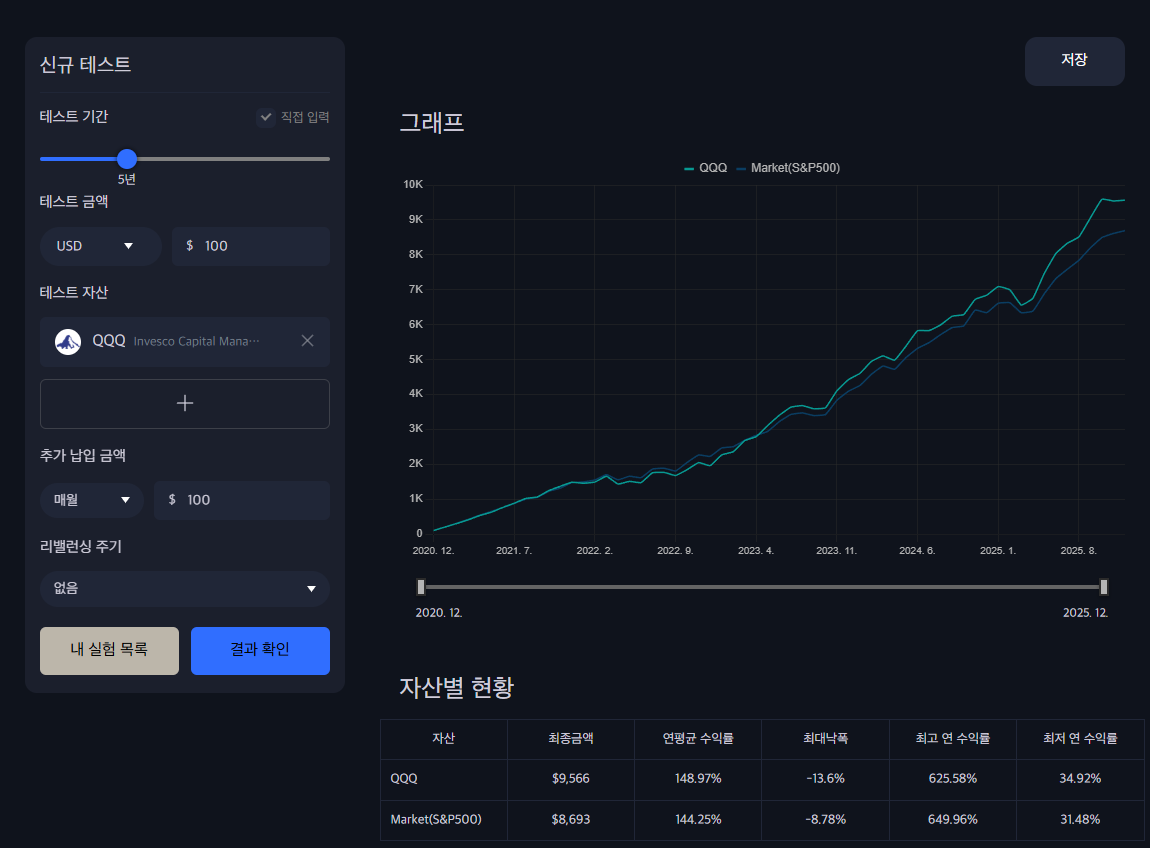Add a new test asset with plus button
1150x848 pixels.
185,403
